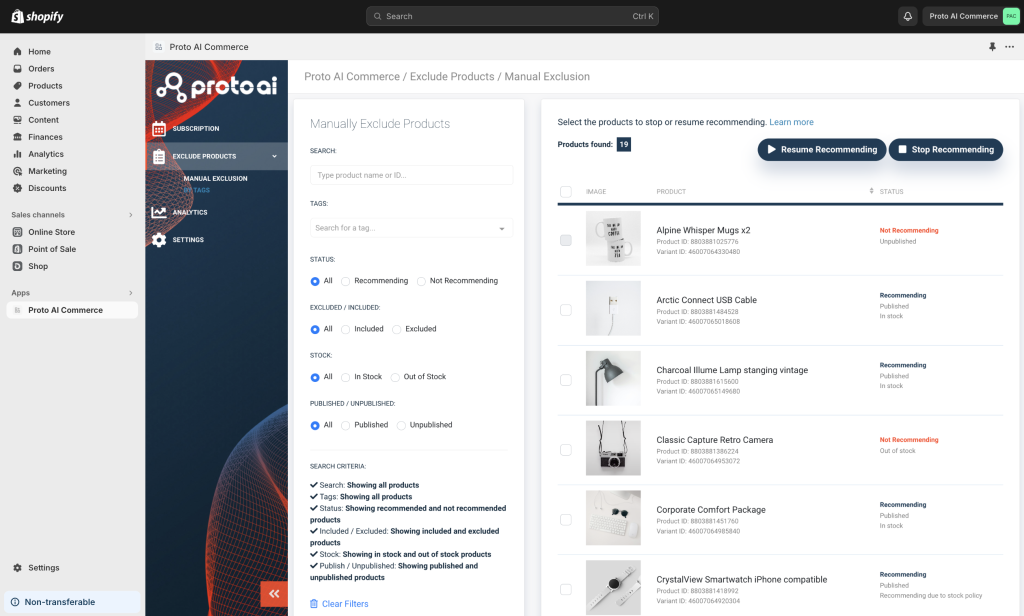Open the AI Tags page

[x=196, y=190]
